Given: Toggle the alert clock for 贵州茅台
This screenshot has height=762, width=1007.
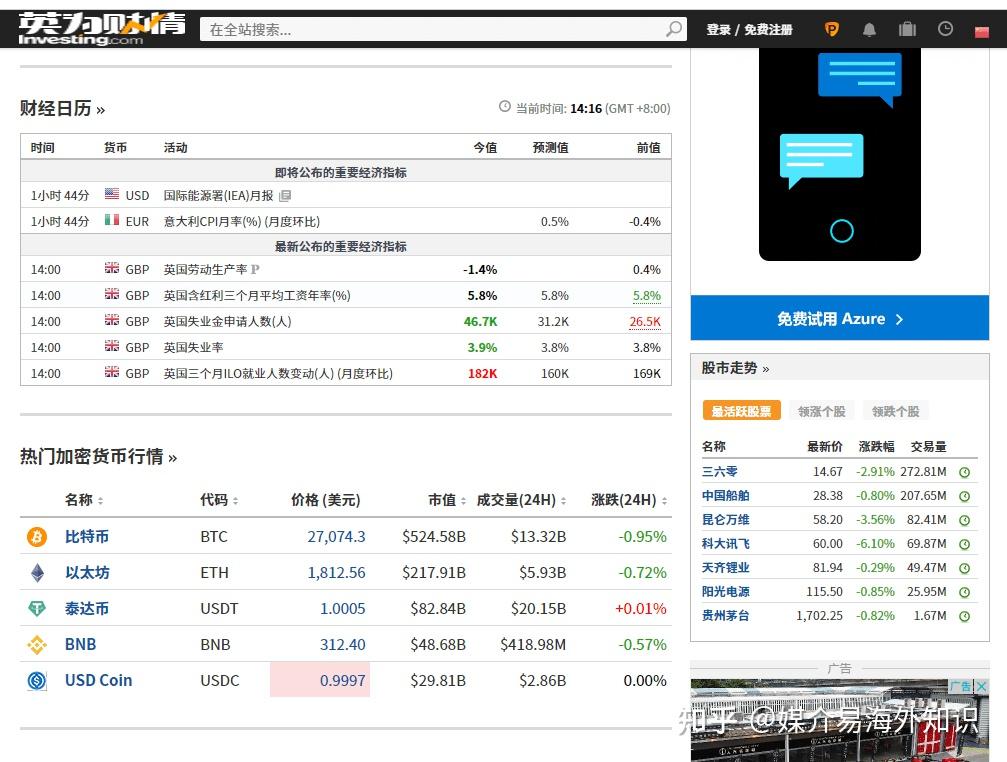Looking at the screenshot, I should click(x=963, y=615).
